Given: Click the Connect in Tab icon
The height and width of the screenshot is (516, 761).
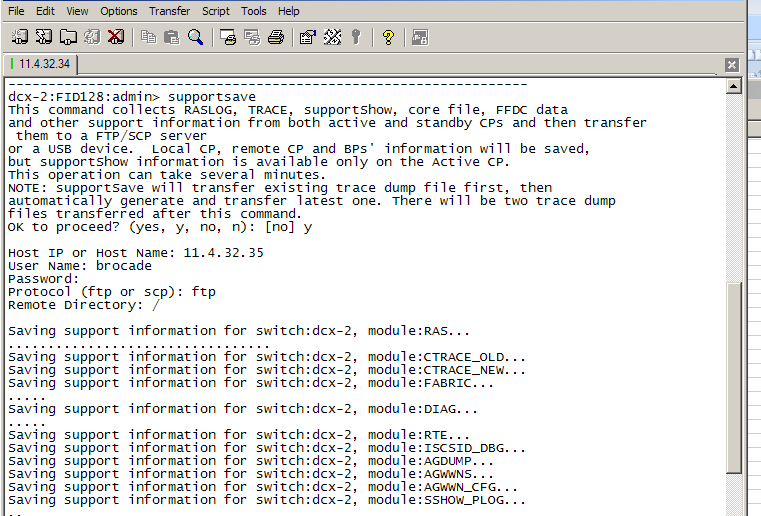Looking at the screenshot, I should click(68, 37).
